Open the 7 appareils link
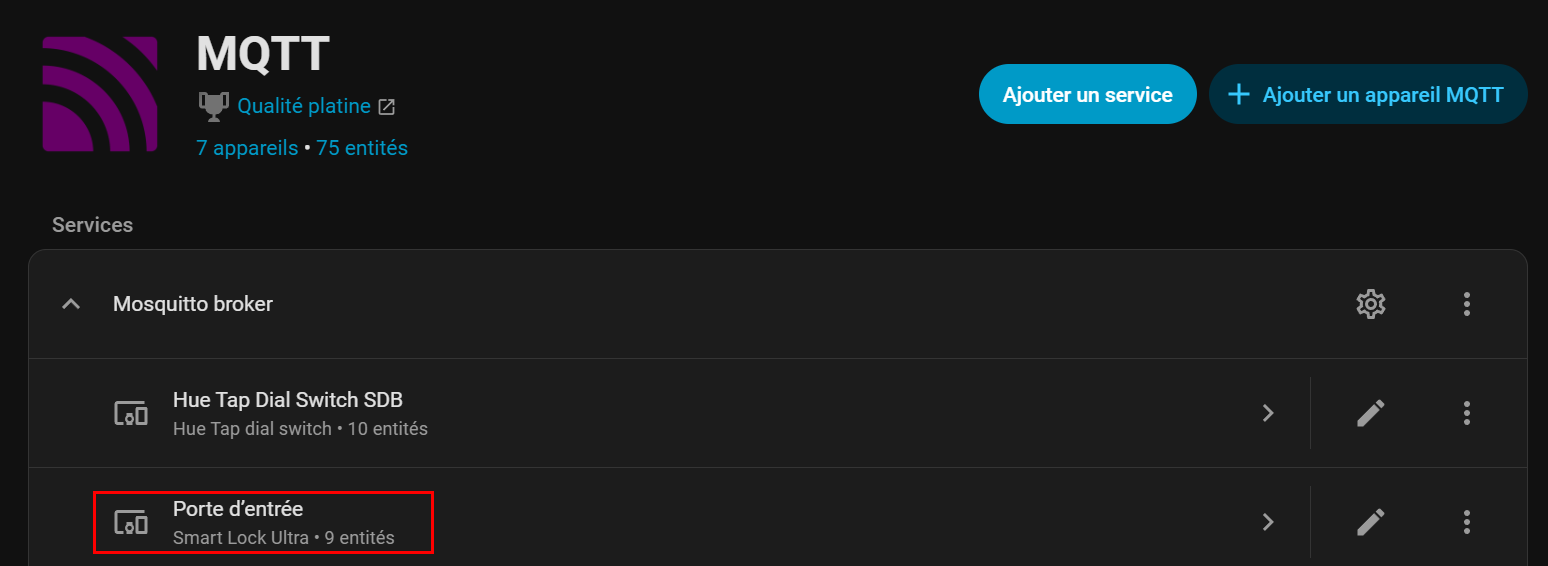This screenshot has width=1548, height=566. (247, 148)
